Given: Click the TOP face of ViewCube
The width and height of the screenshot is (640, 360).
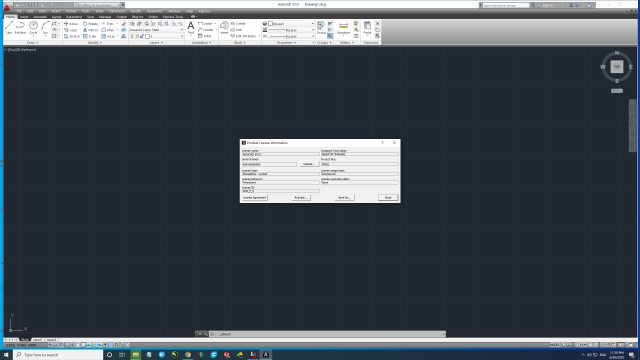Looking at the screenshot, I should (617, 67).
